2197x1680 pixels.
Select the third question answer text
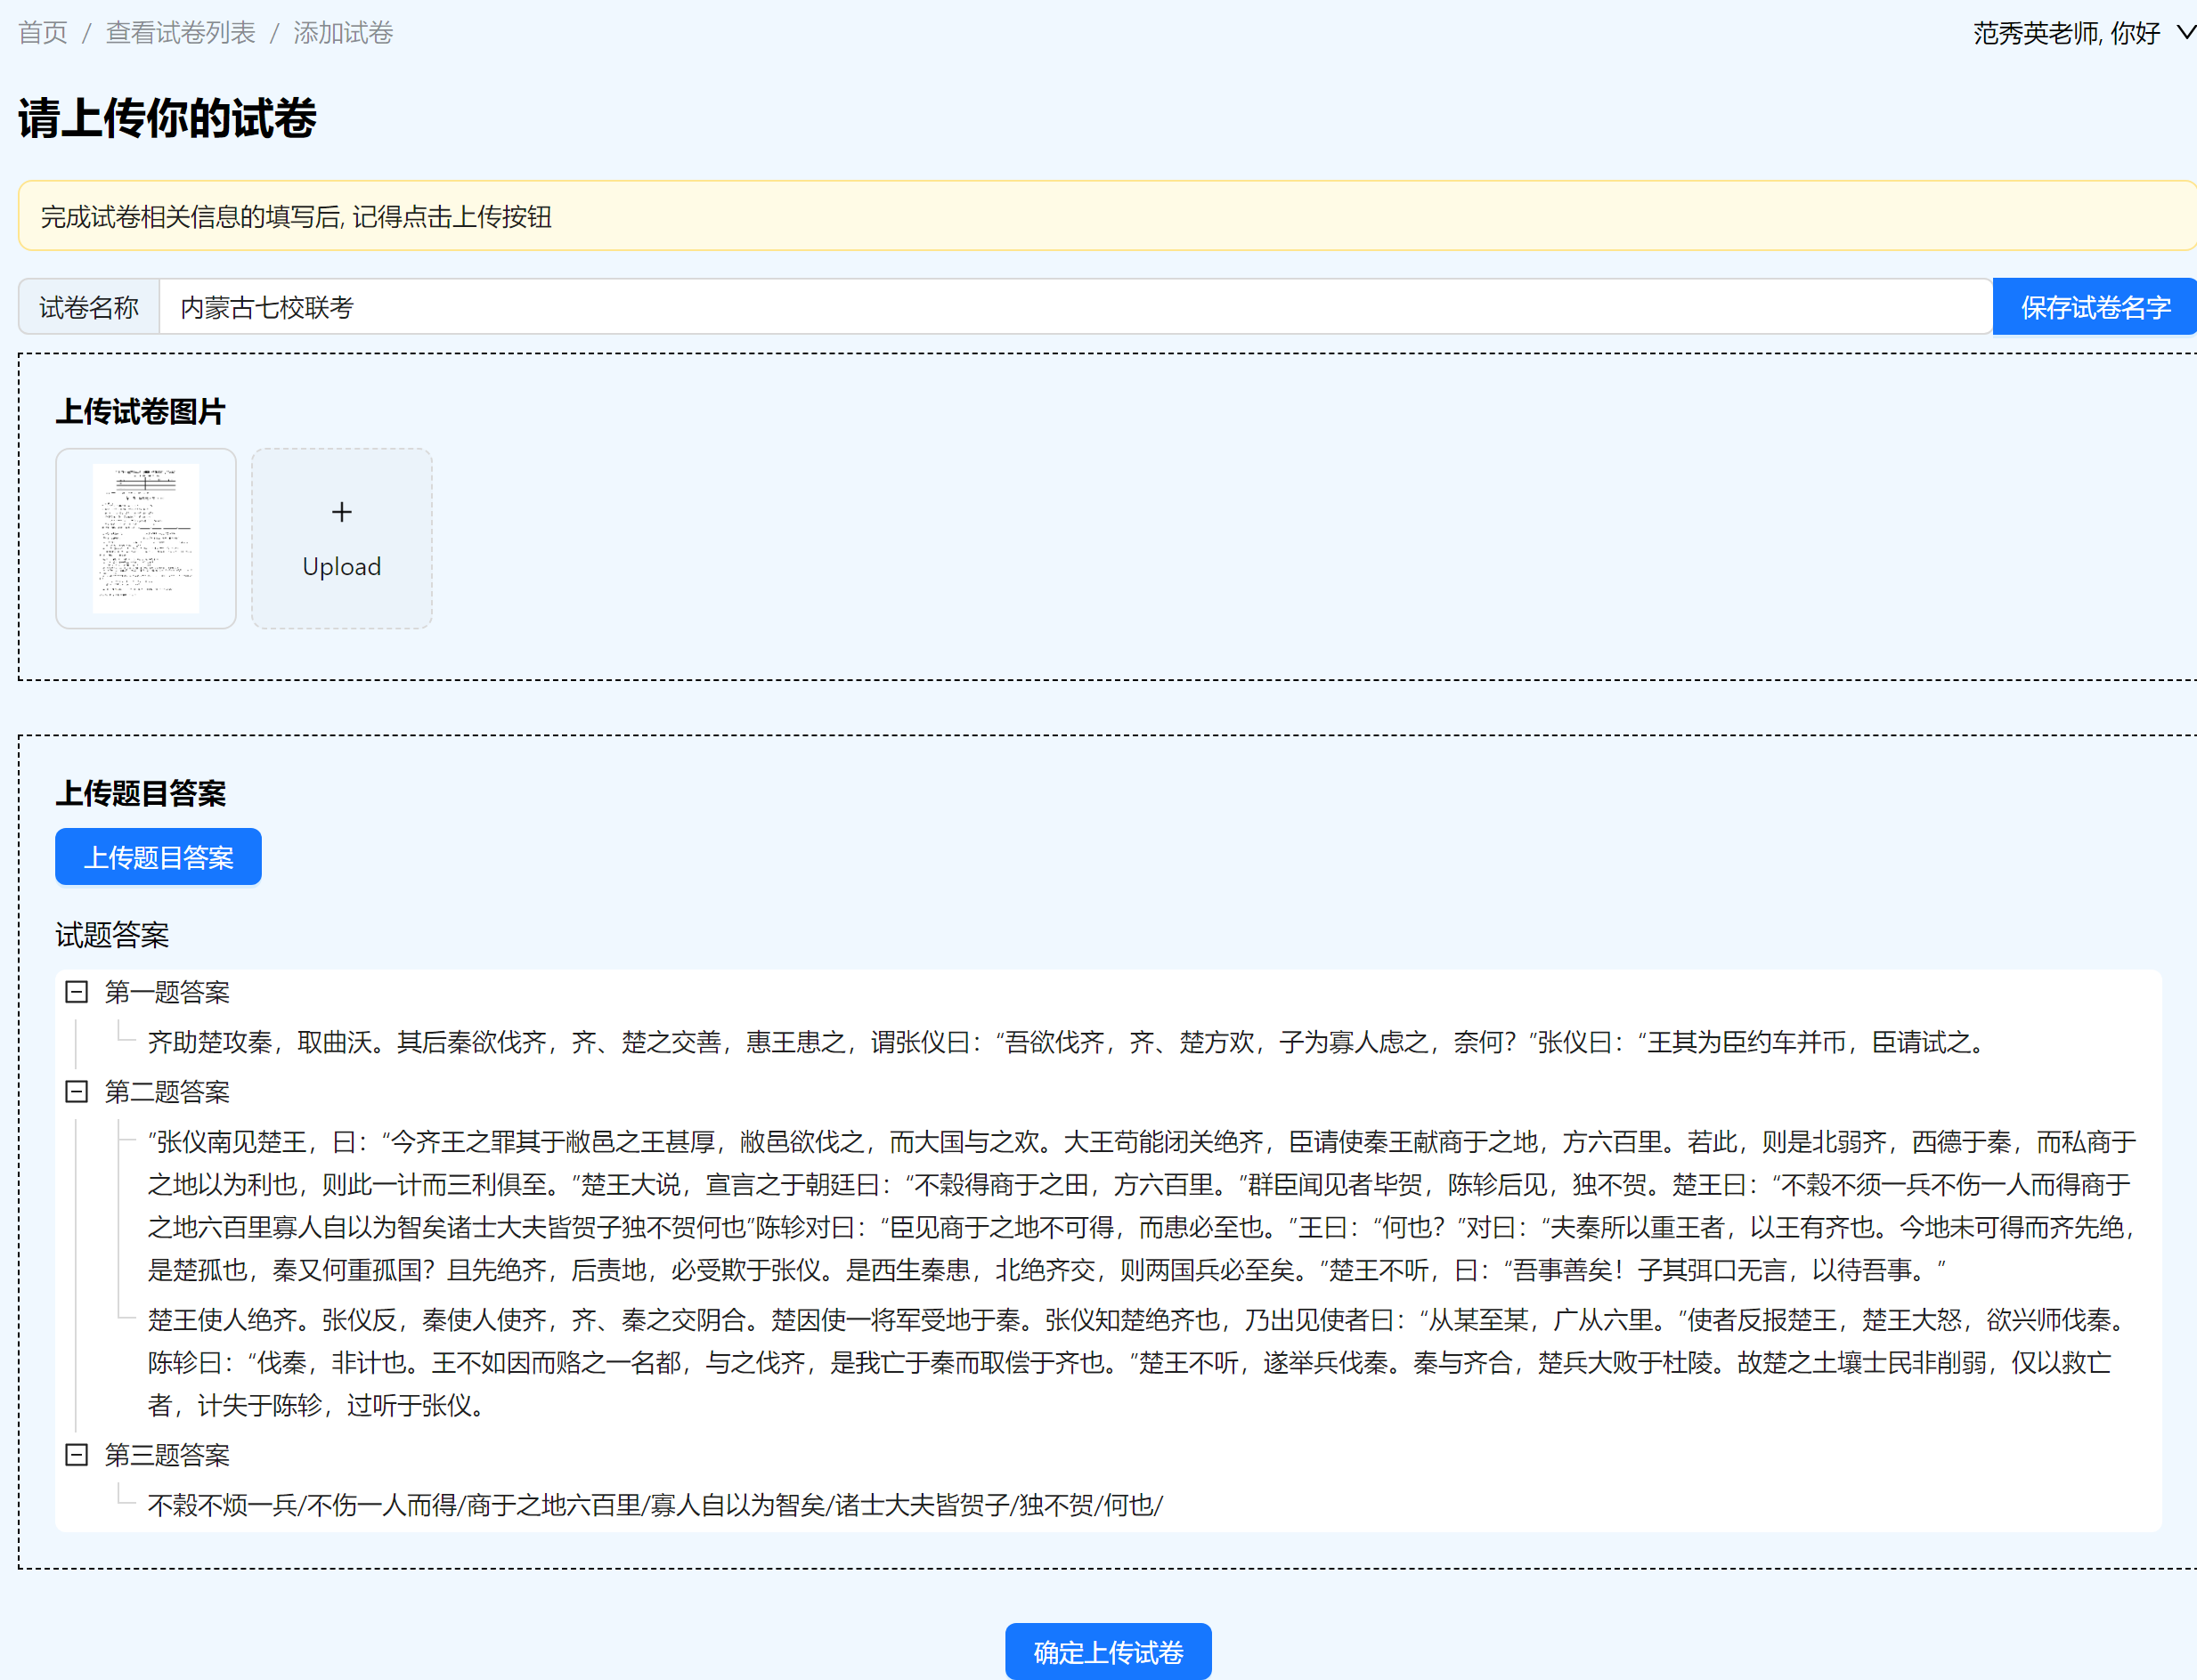pos(653,1505)
